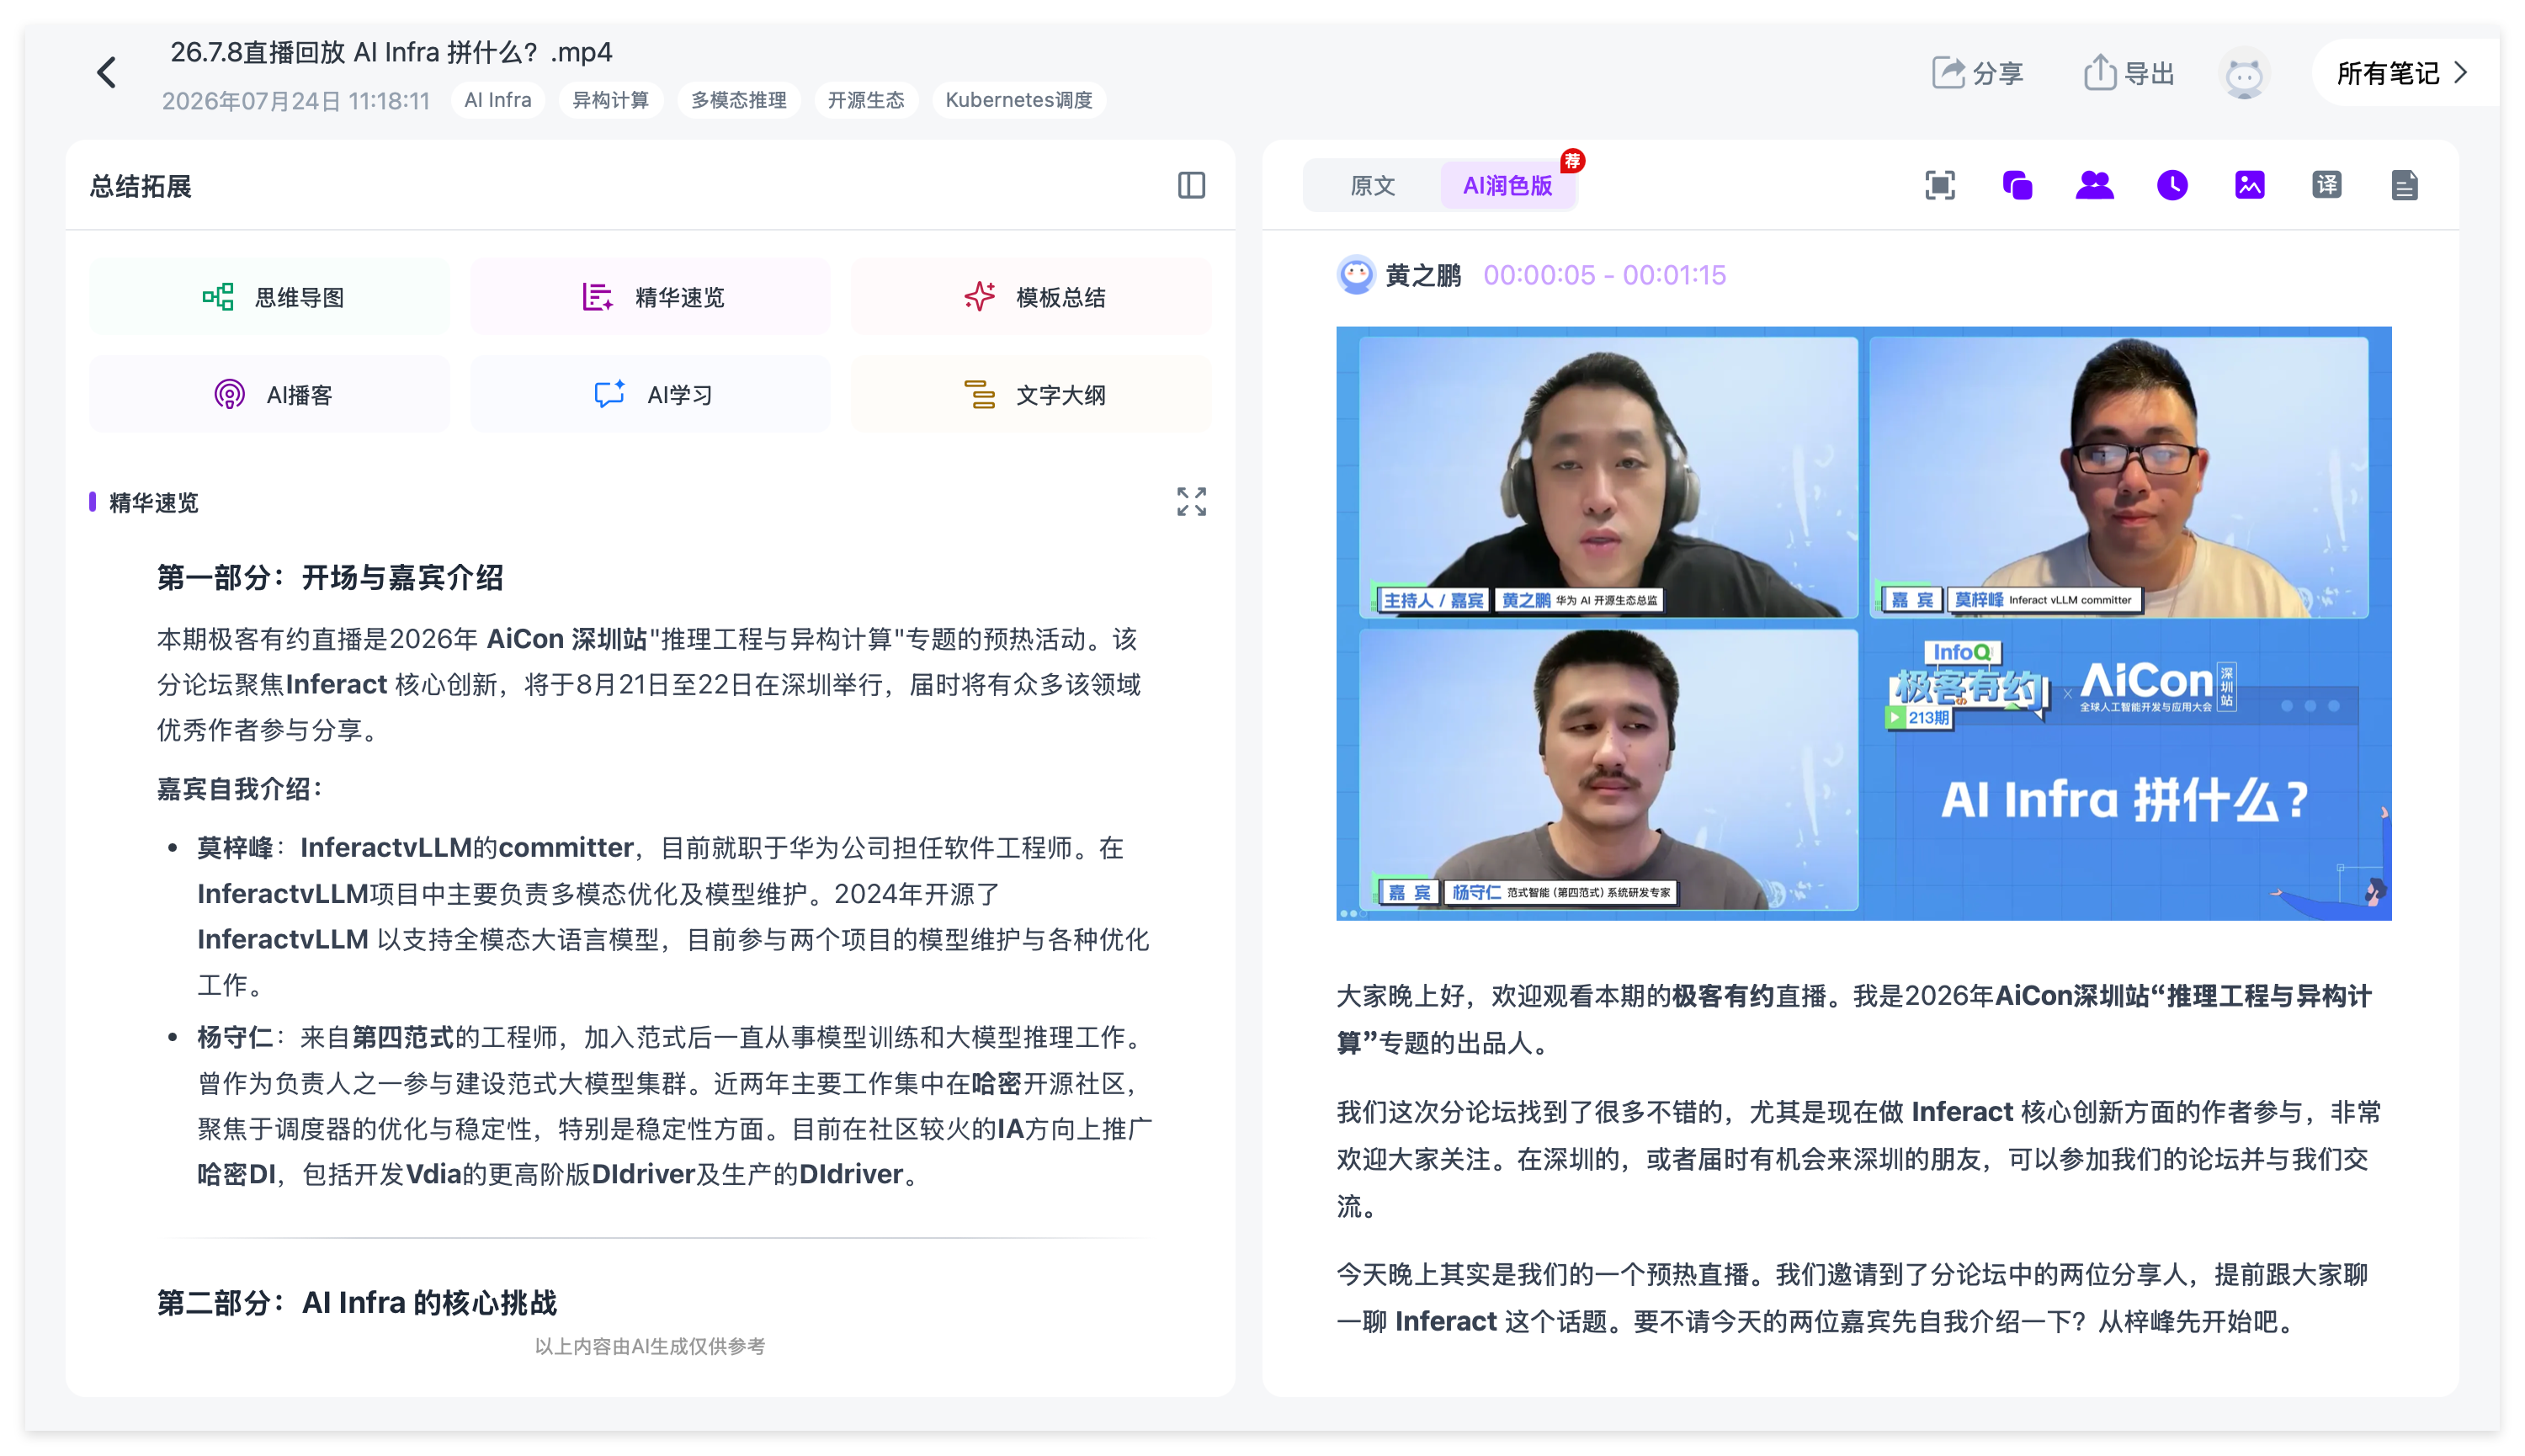The height and width of the screenshot is (1456, 2525).
Task: Open 文字大纲 text outline
Action: point(1031,395)
